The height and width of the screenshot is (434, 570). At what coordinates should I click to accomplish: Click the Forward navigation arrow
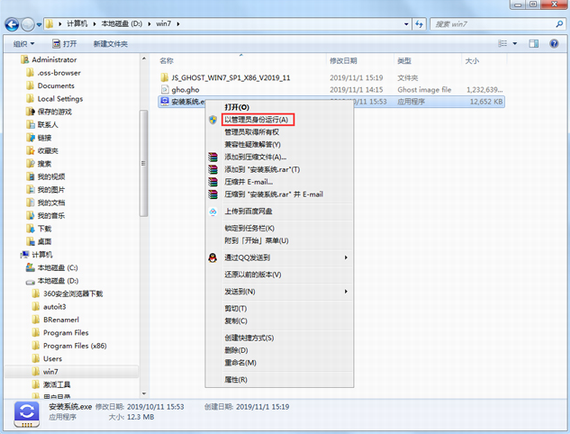tap(28, 24)
